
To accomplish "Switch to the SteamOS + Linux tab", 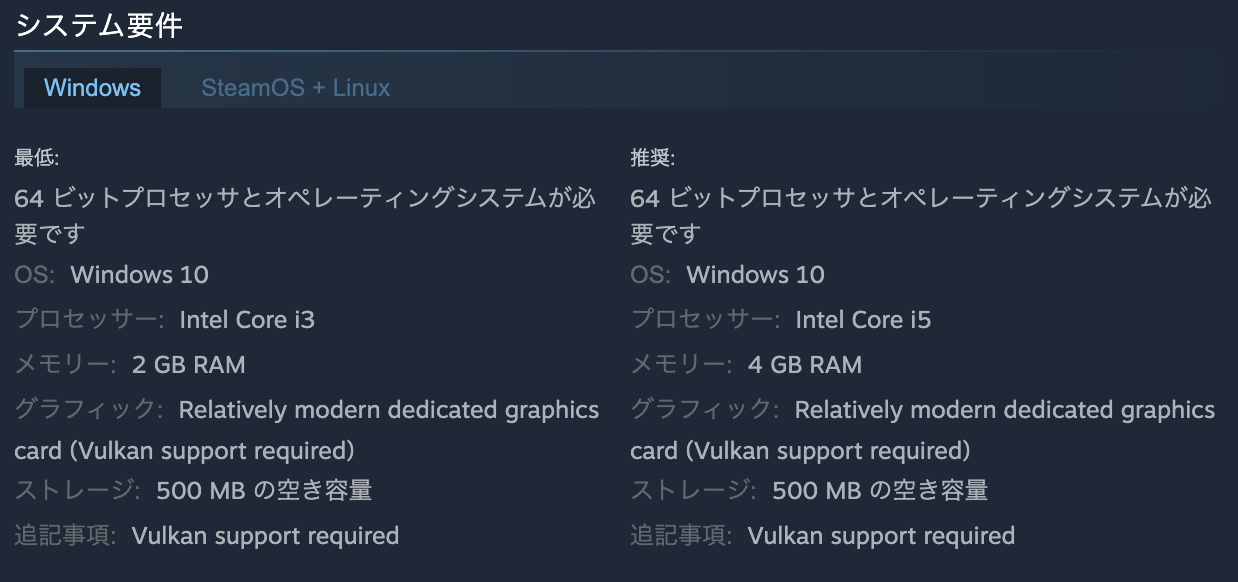I will click(295, 88).
